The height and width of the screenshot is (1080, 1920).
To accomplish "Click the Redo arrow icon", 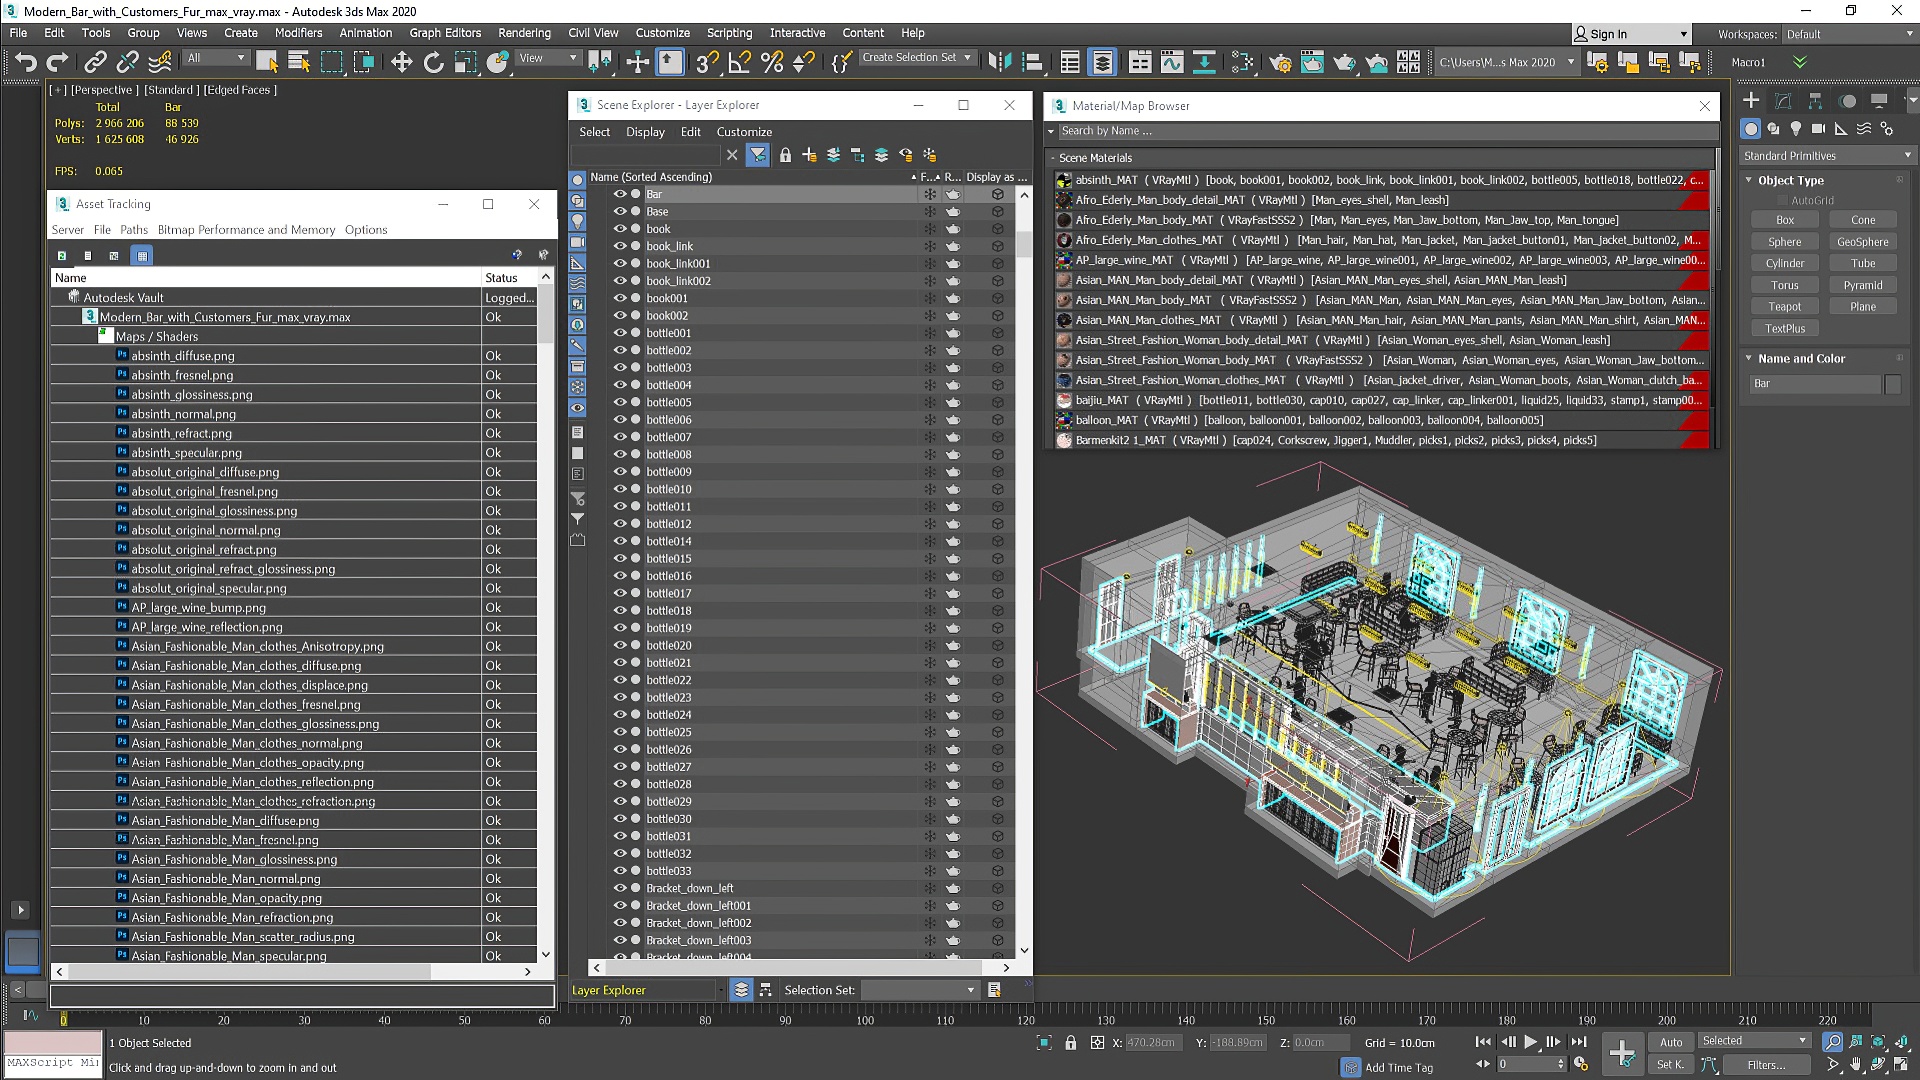I will [x=58, y=62].
